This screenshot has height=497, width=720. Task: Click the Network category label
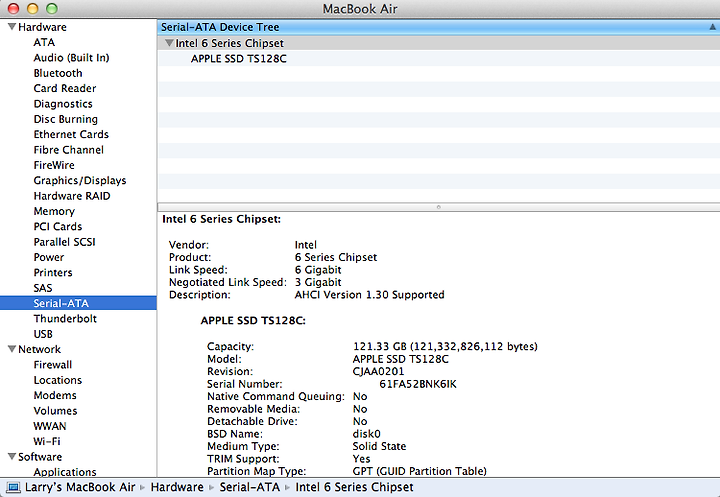[x=39, y=350]
